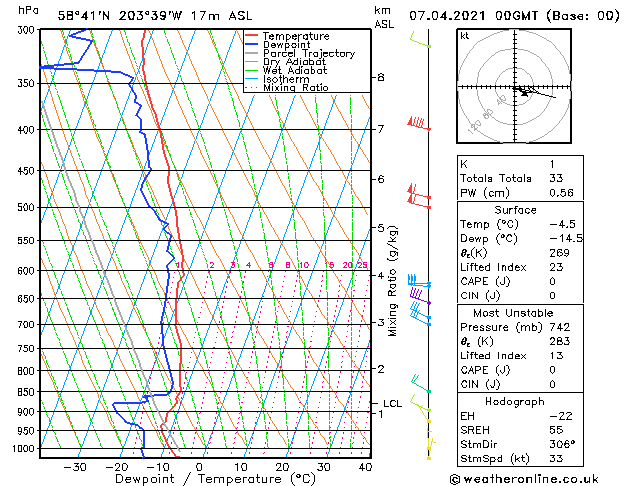
Task: Click the red wind barb near 400 hPa
Action: 419,123
